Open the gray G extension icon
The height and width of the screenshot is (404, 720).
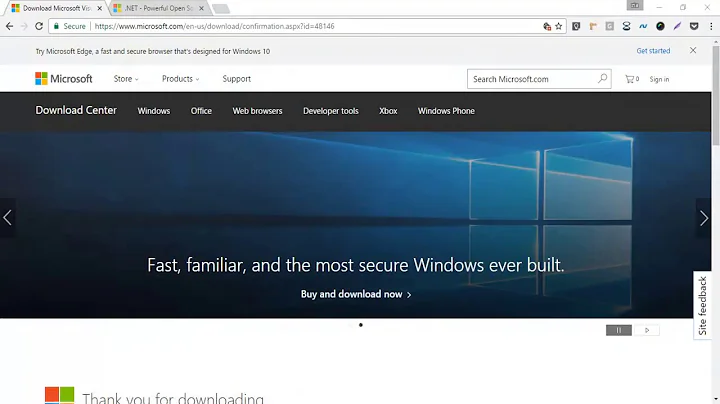coord(609,26)
